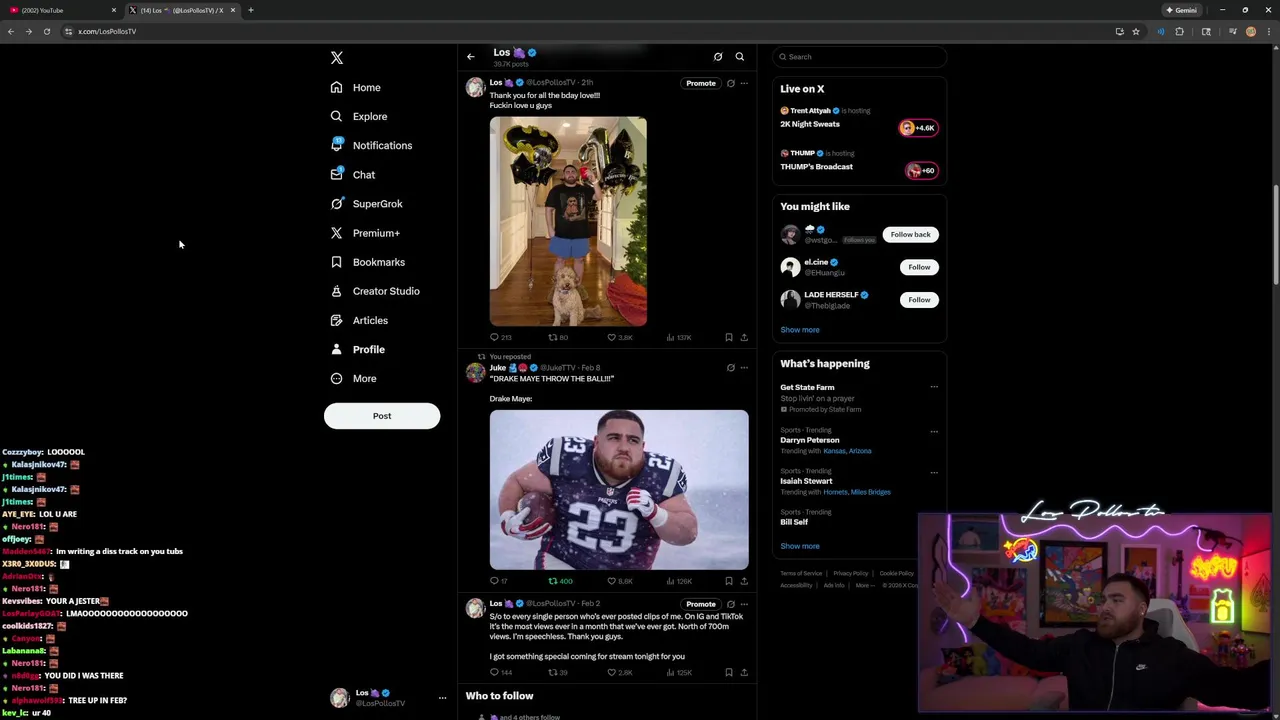Switch to the YouTube browser tab

[x=60, y=10]
